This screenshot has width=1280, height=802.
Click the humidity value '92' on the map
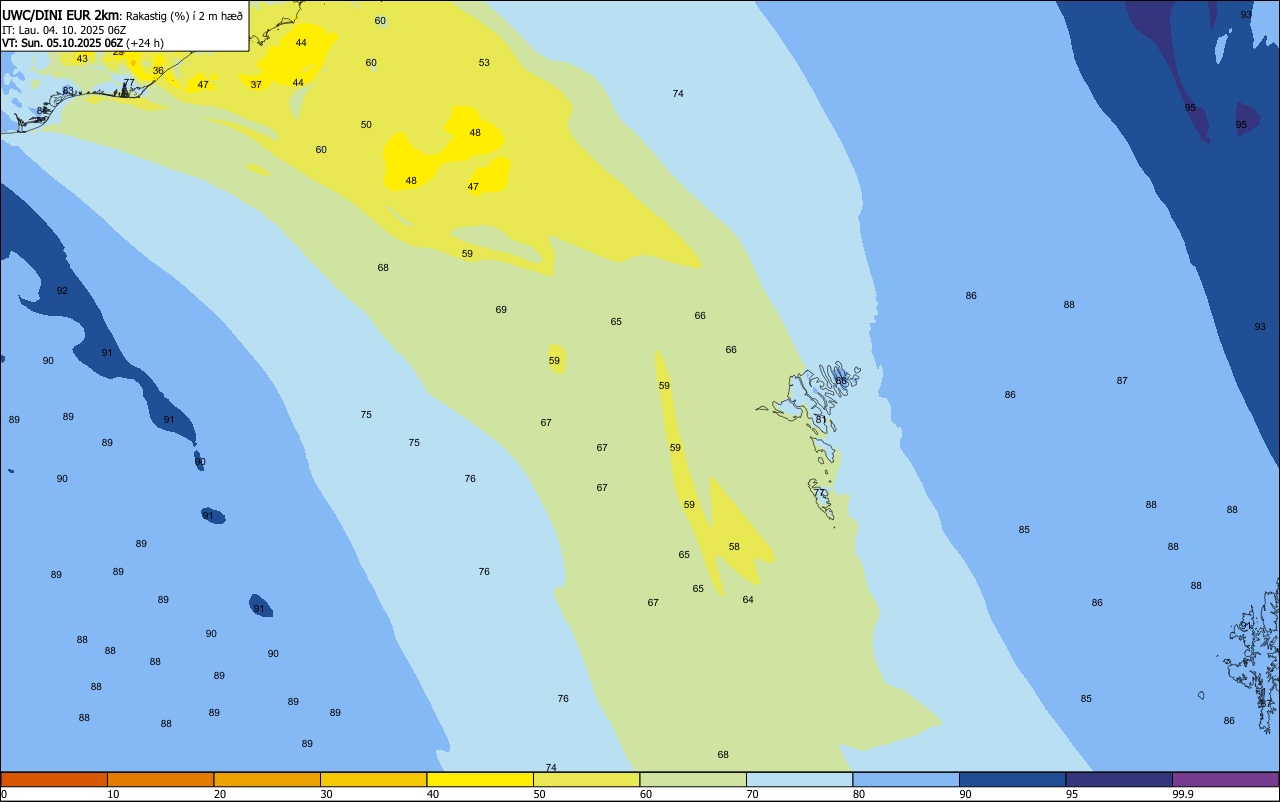(62, 291)
